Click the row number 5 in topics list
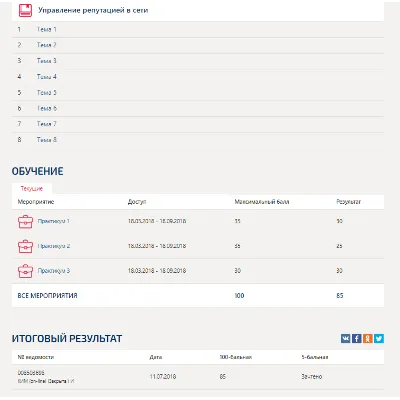The image size is (400, 400). [x=19, y=92]
